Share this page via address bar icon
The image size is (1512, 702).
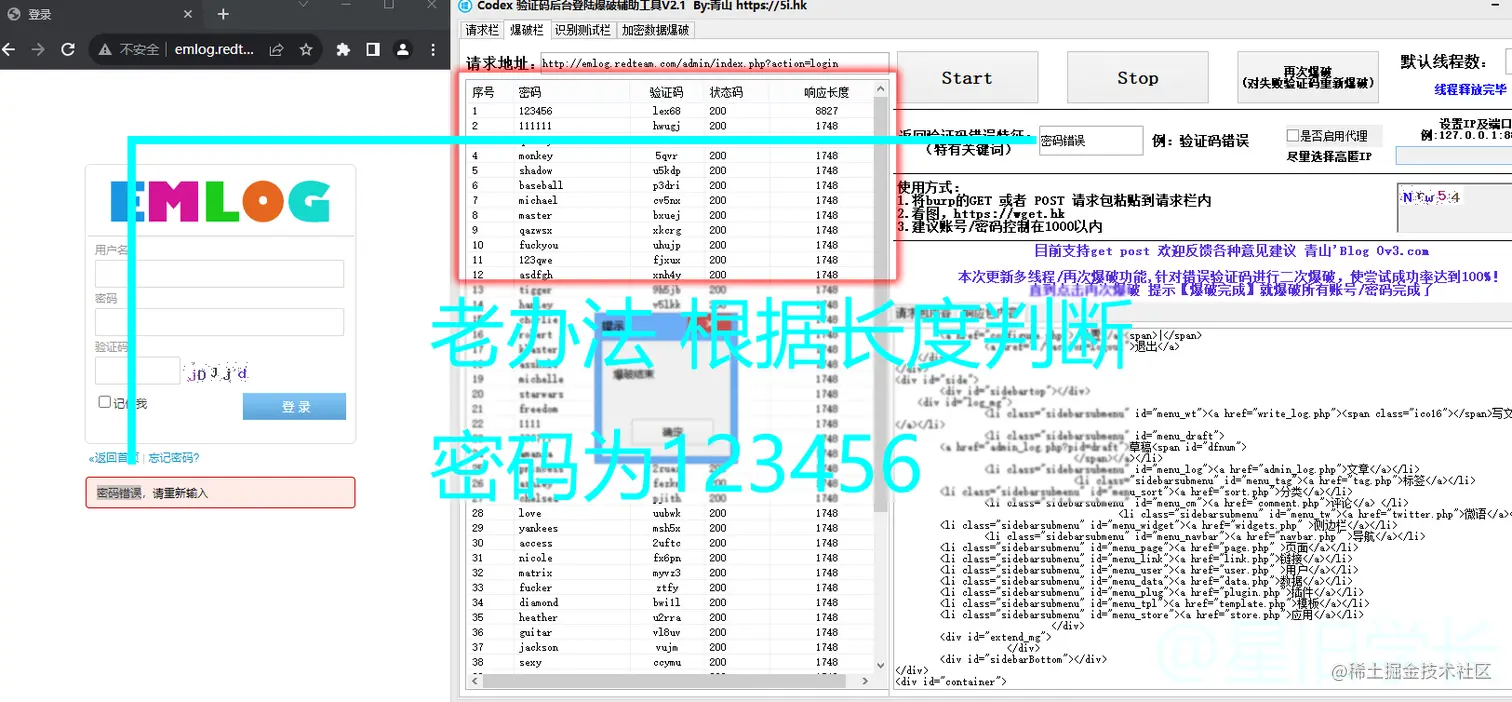click(x=275, y=49)
